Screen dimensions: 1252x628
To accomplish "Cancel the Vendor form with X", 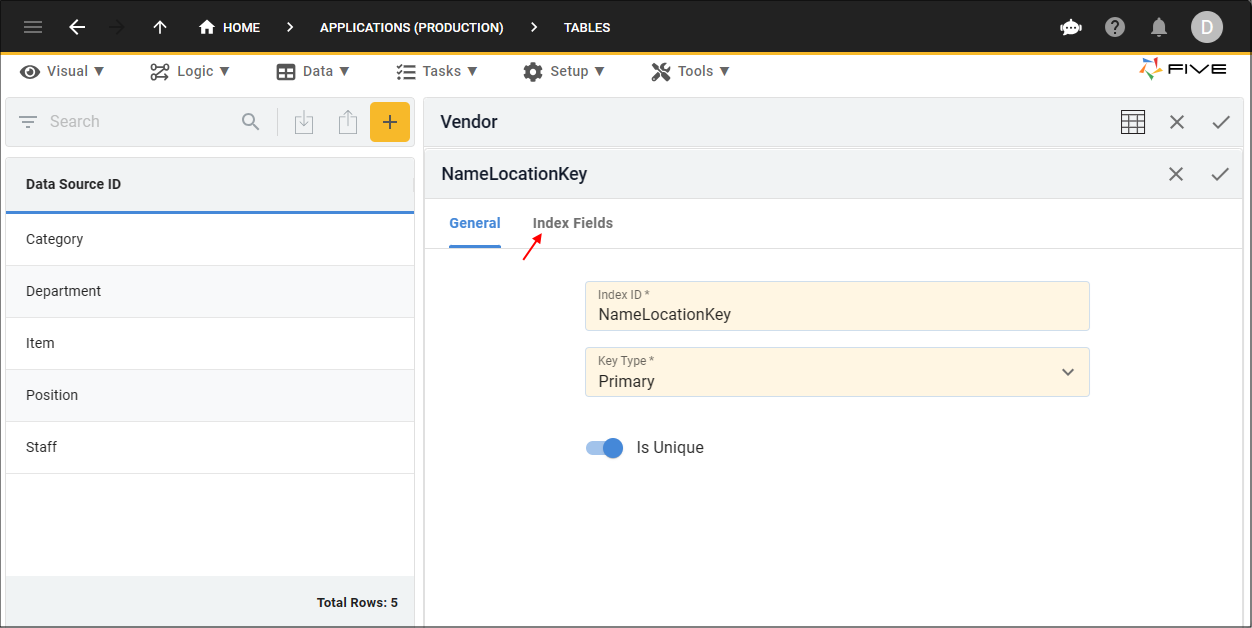I will click(1177, 122).
